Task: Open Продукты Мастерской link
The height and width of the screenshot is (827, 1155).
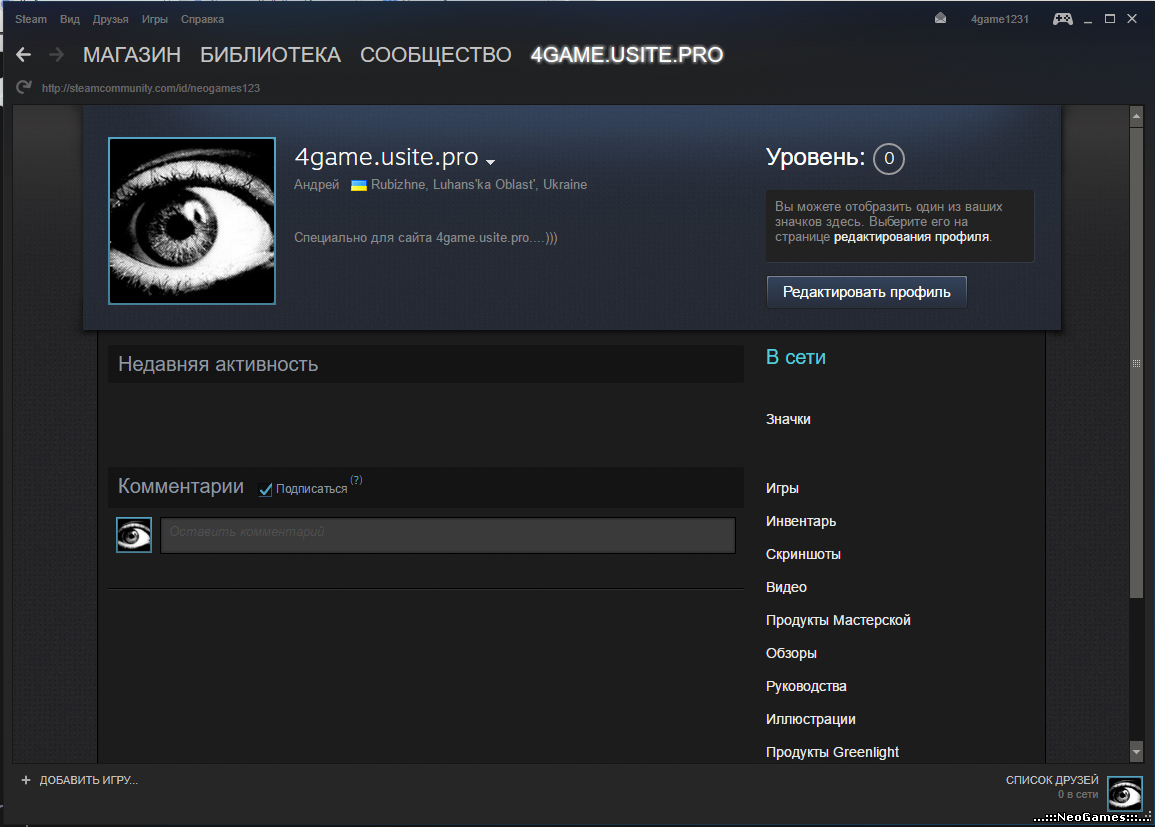Action: 838,620
